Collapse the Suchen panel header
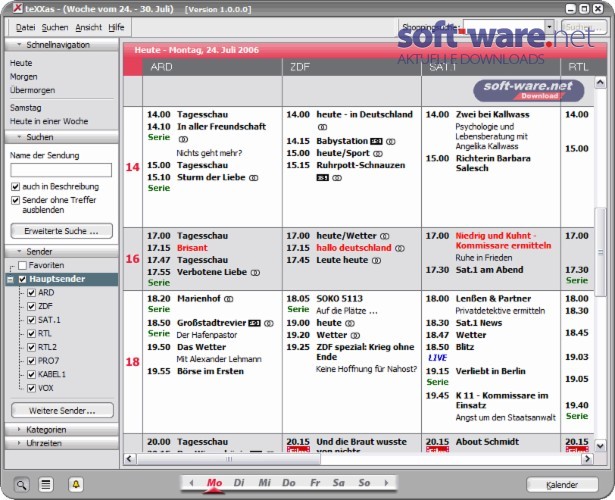Screen dimensions: 615x500 (x=62, y=137)
